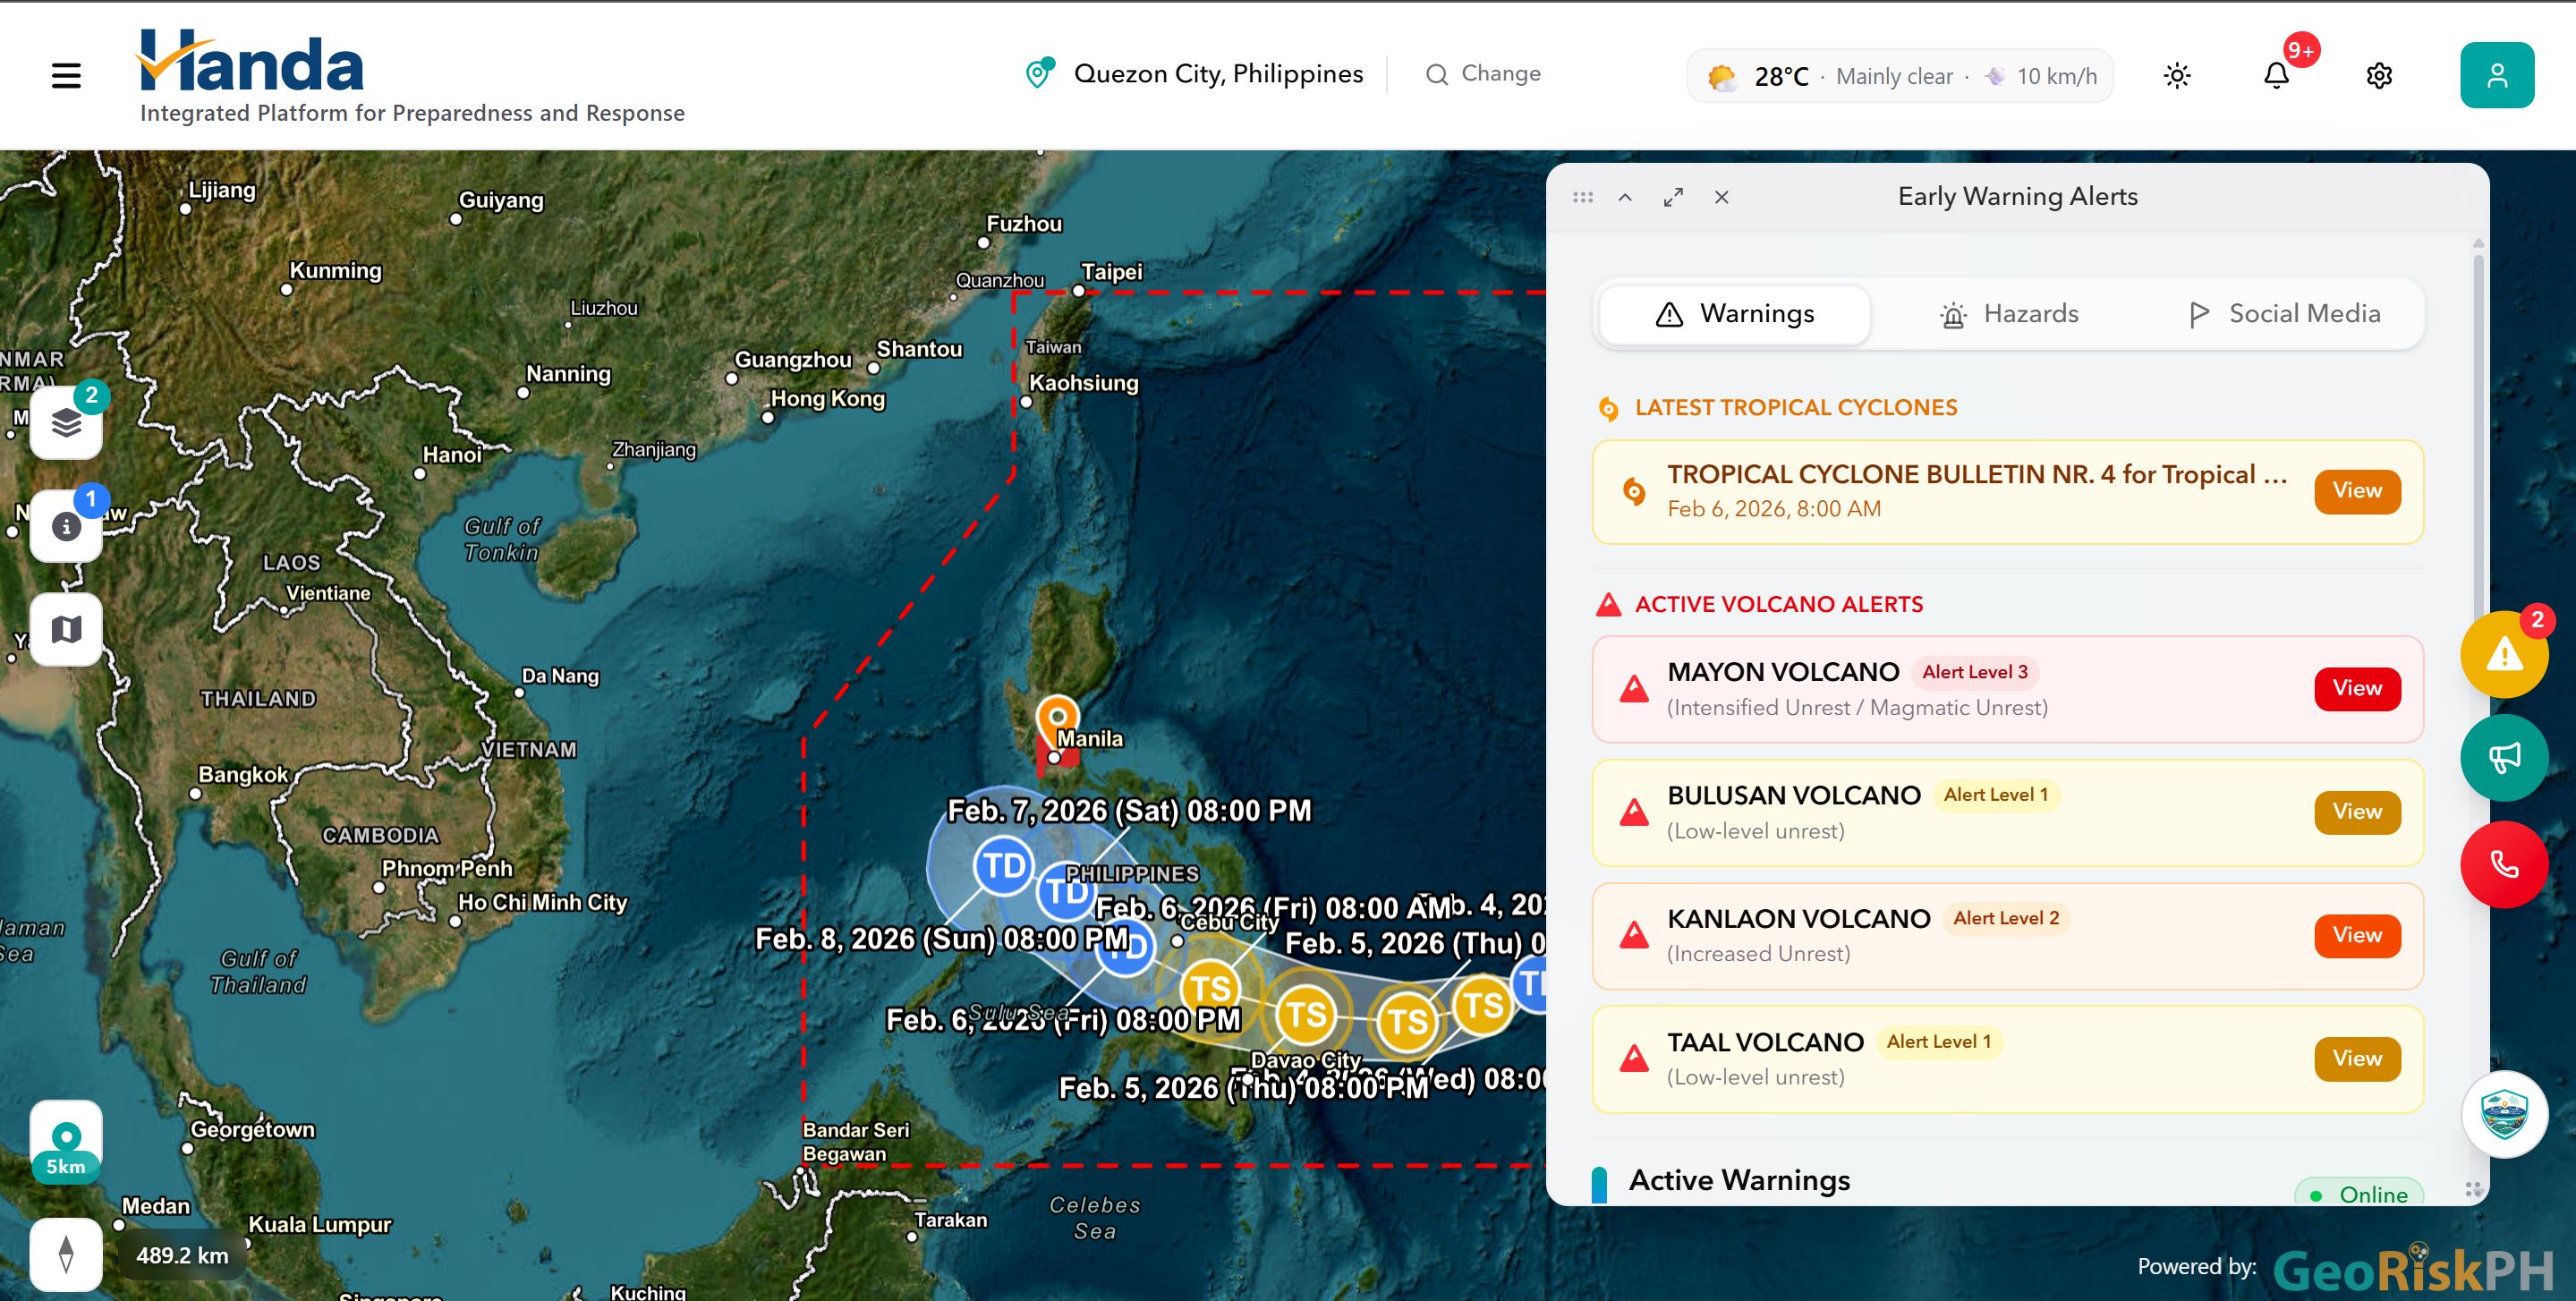This screenshot has width=2576, height=1301.
Task: Open the notifications bell
Action: 2277,75
